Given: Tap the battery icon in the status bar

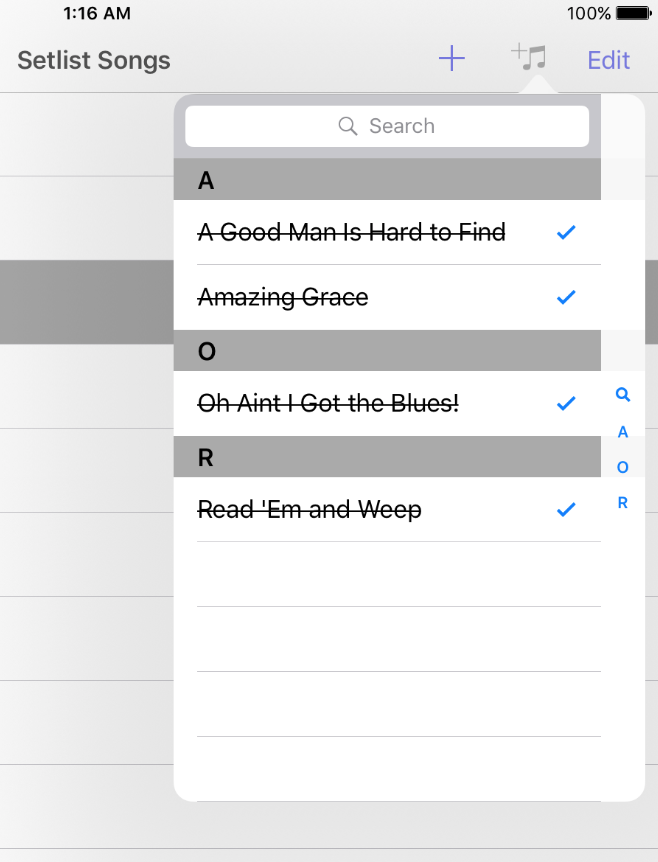Looking at the screenshot, I should pos(633,14).
